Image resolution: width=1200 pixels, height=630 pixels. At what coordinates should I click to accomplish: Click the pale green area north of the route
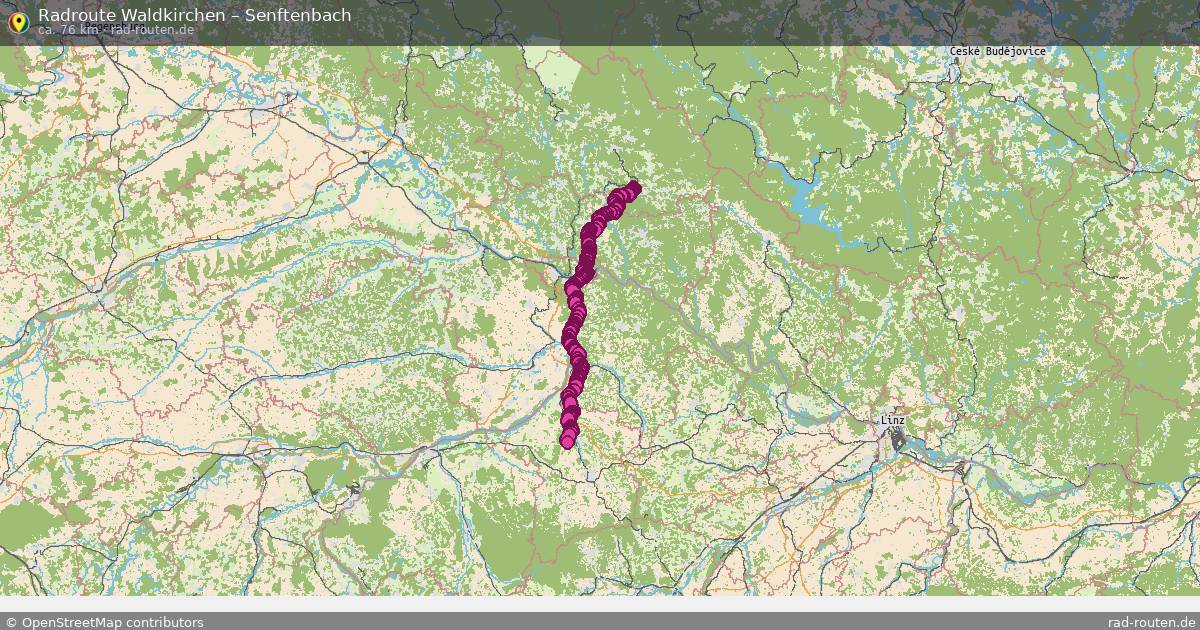[x=555, y=70]
